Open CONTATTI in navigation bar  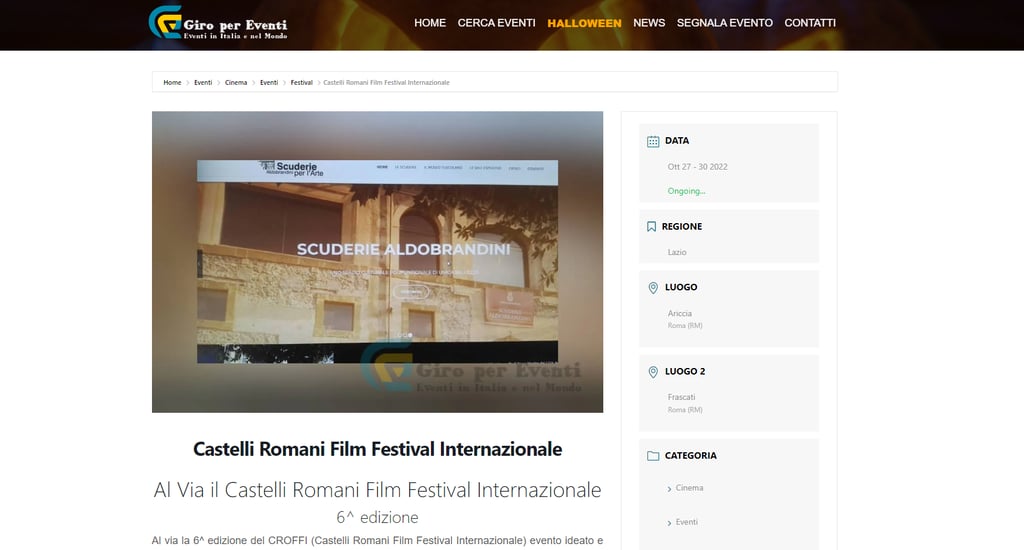(810, 23)
